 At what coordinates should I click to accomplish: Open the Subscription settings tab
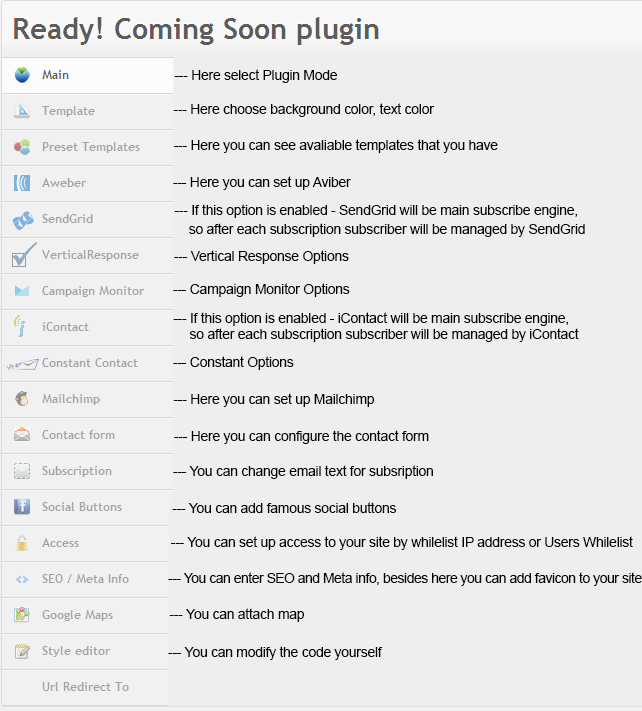[x=87, y=471]
